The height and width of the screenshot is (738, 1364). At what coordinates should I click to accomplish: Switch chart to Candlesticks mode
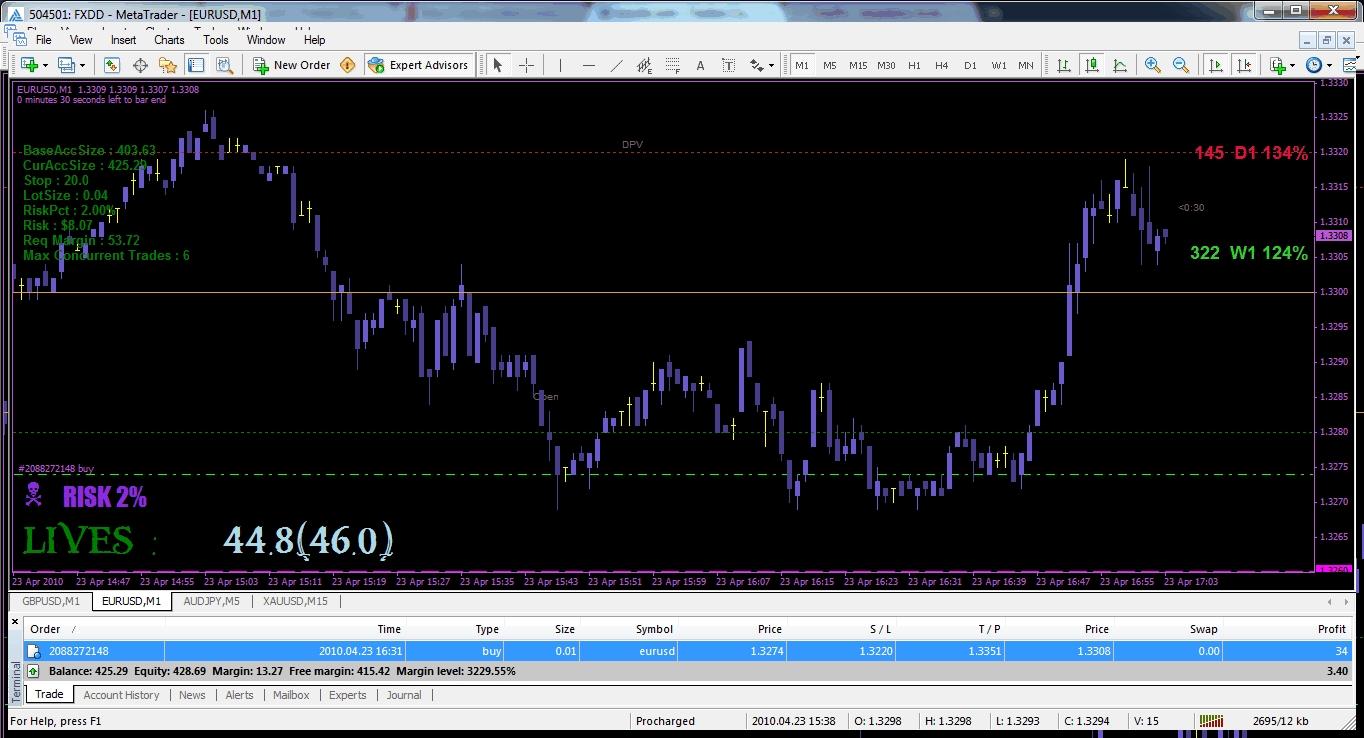click(x=1092, y=65)
